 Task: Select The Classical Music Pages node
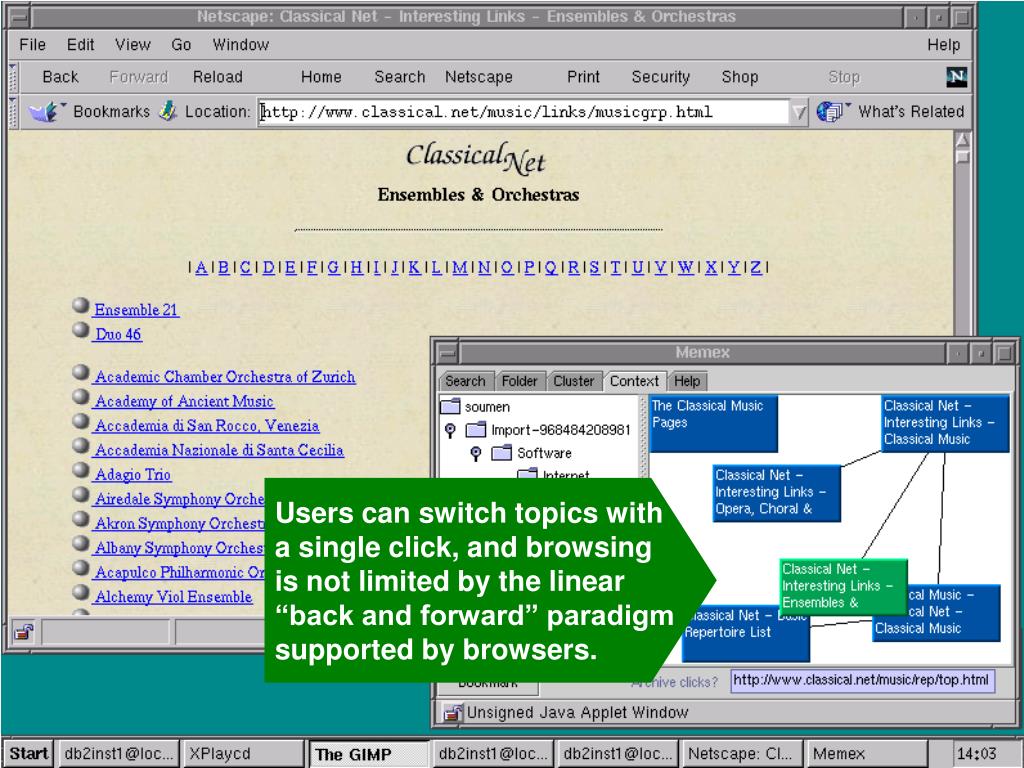point(714,423)
